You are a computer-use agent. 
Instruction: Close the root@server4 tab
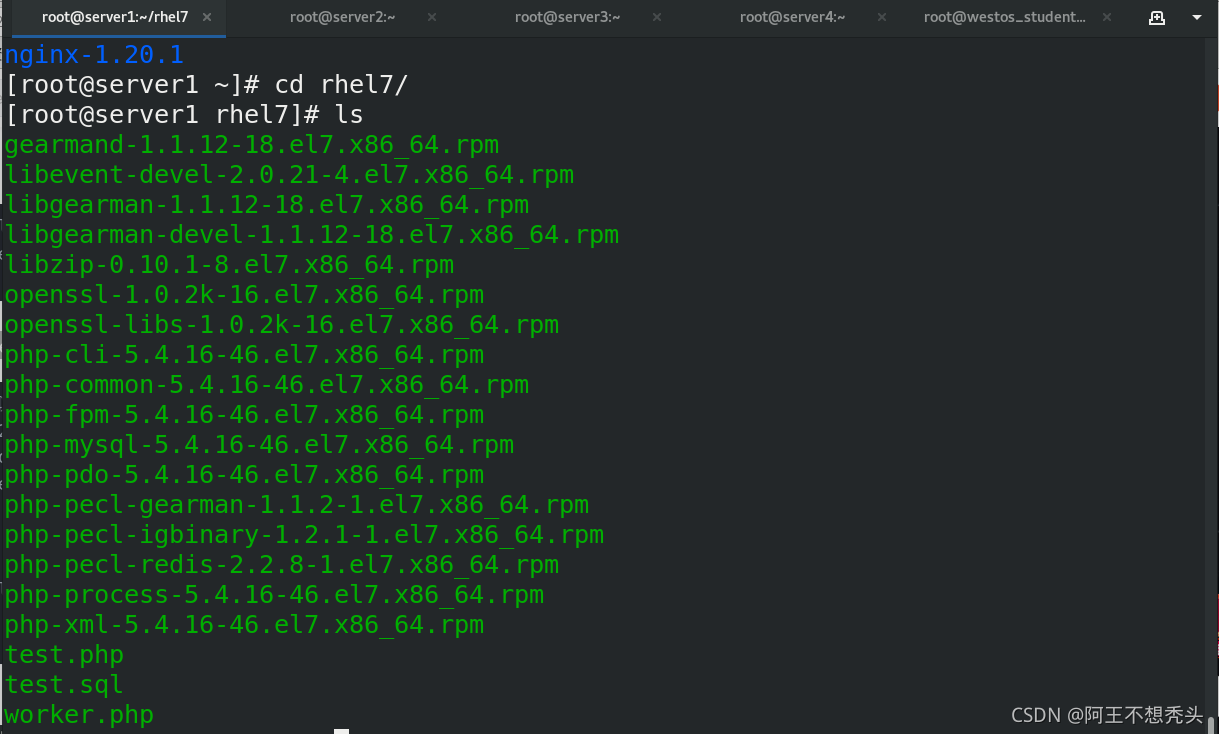[x=881, y=17]
